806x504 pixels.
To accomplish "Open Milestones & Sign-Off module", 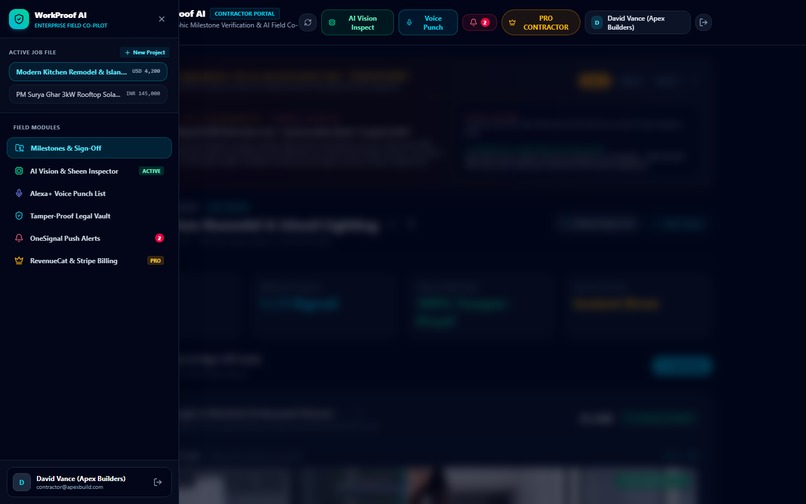I will [89, 148].
